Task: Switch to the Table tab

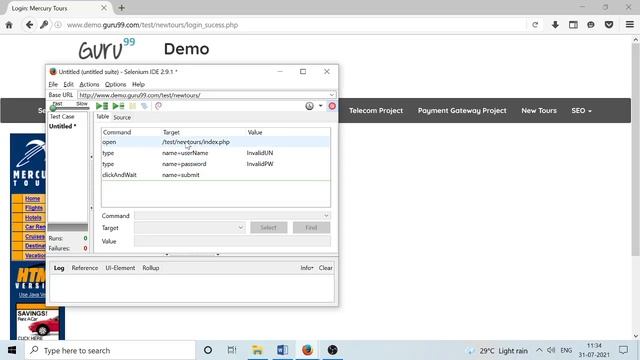Action: (x=102, y=117)
